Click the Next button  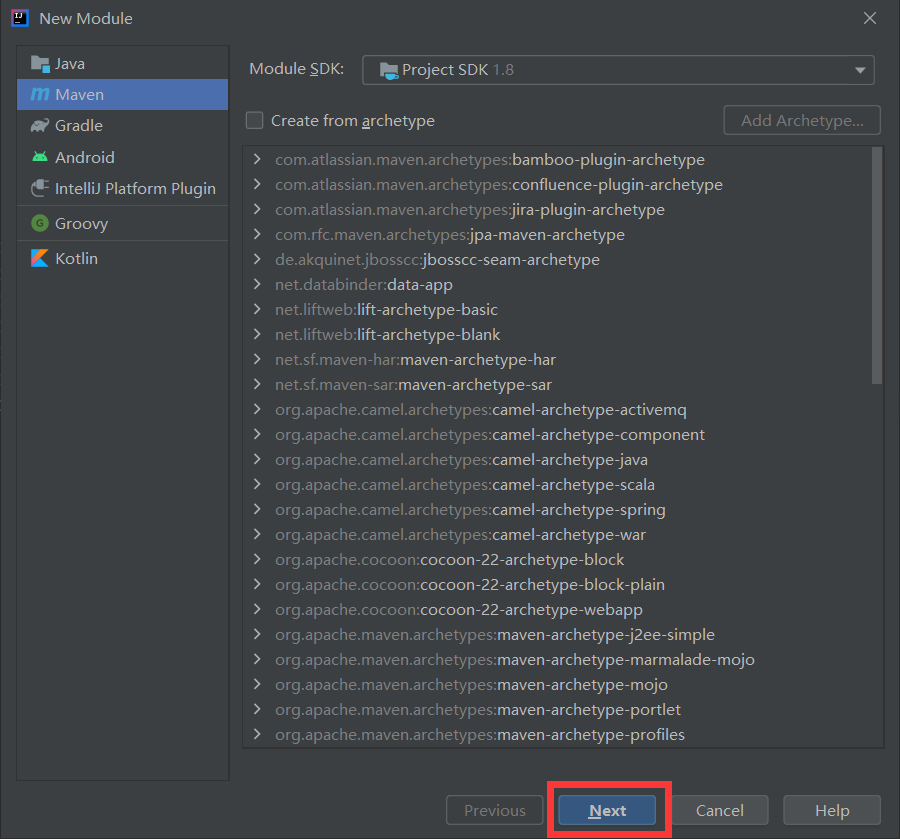tap(607, 810)
